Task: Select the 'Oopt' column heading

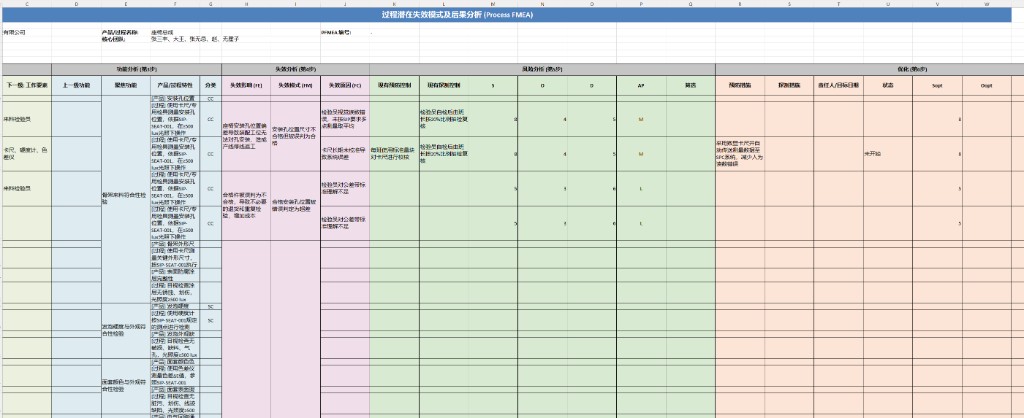Action: pyautogui.click(x=987, y=86)
